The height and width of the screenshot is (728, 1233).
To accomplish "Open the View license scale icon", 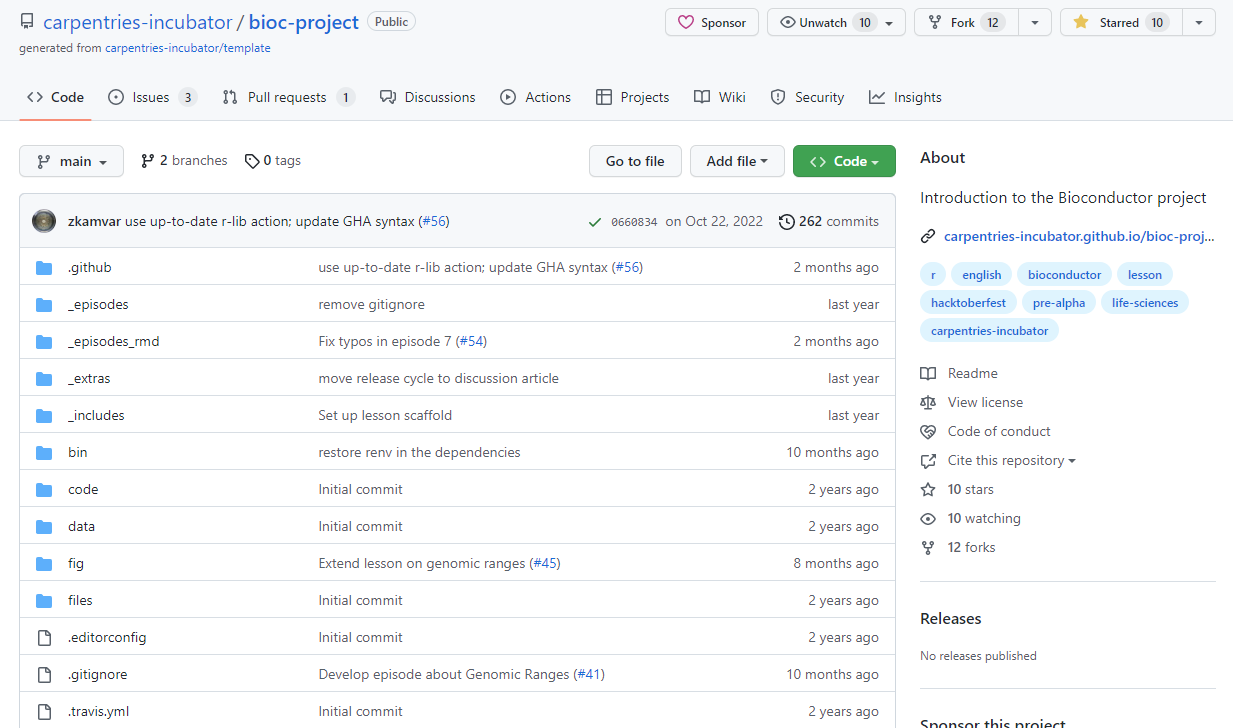I will [x=928, y=402].
